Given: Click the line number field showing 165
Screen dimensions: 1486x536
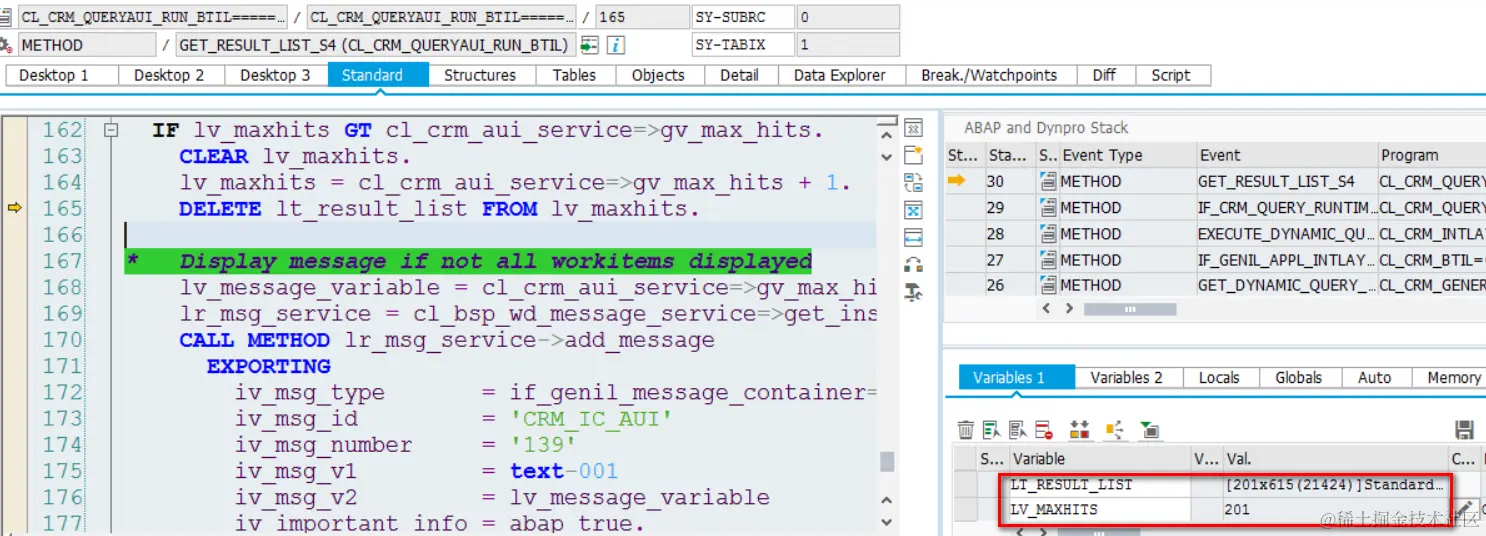Looking at the screenshot, I should [641, 17].
